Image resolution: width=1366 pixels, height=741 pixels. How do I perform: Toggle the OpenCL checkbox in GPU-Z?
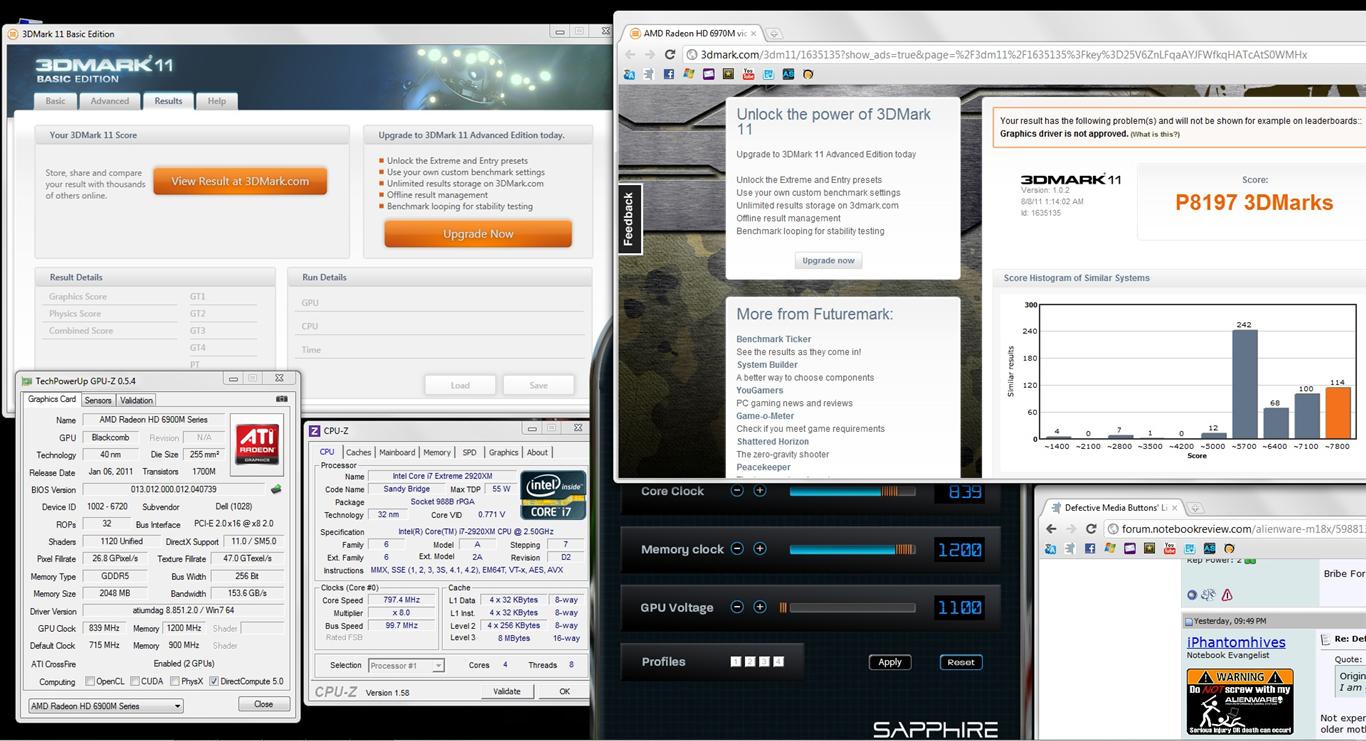click(90, 682)
